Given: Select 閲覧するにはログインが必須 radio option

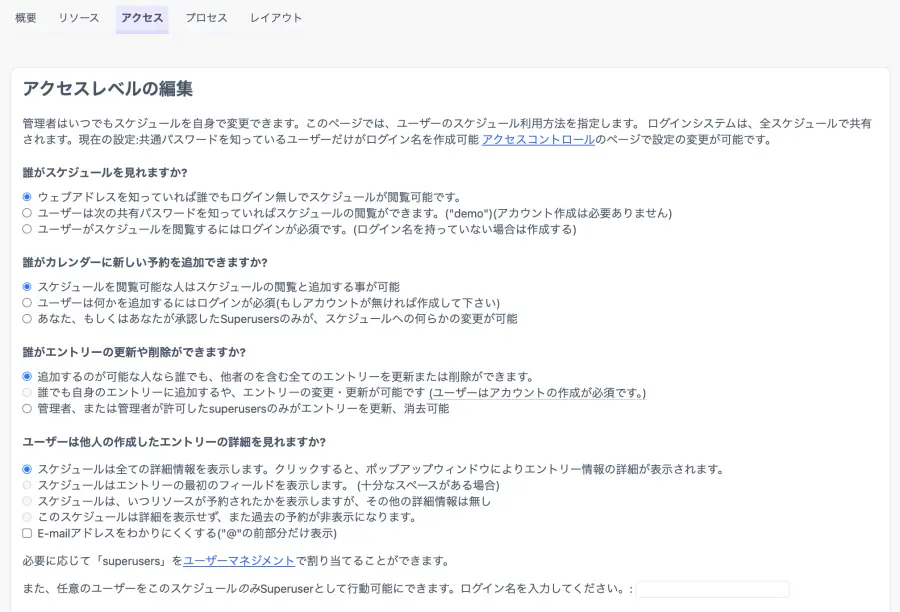Looking at the screenshot, I should tap(27, 229).
